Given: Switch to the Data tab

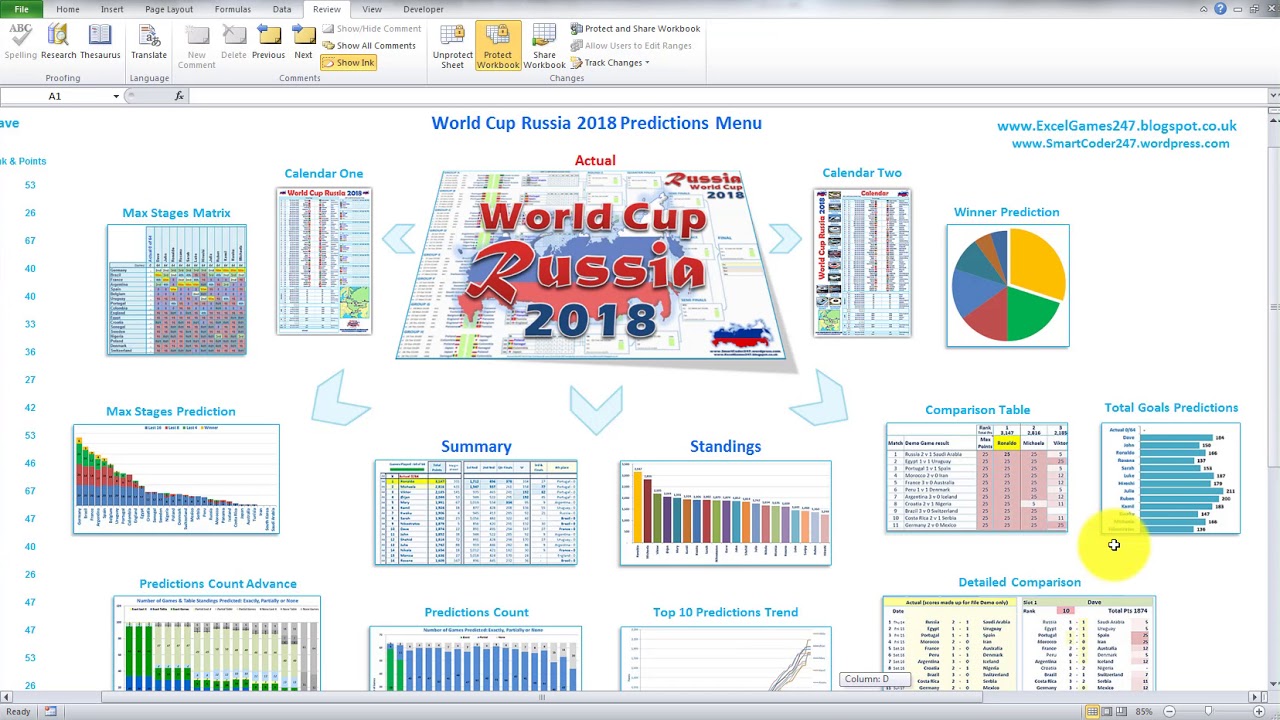Looking at the screenshot, I should tap(282, 9).
